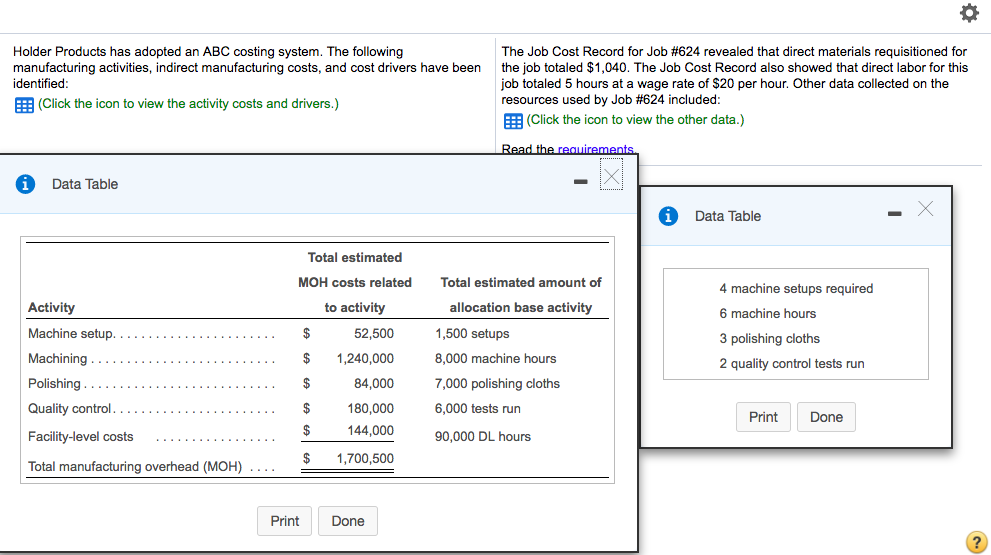
Task: Click the Machine setup activity row label
Action: (x=71, y=334)
